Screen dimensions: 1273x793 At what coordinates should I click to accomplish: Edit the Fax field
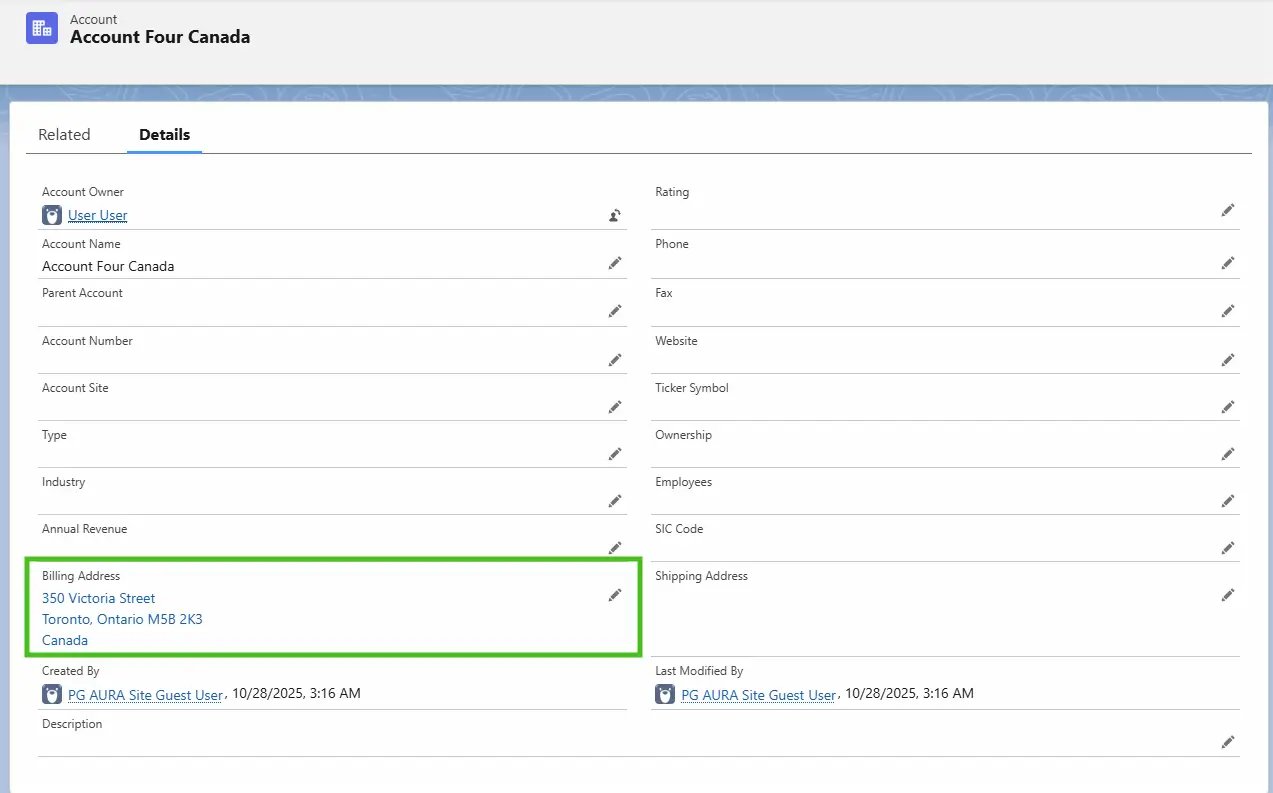pyautogui.click(x=1227, y=311)
